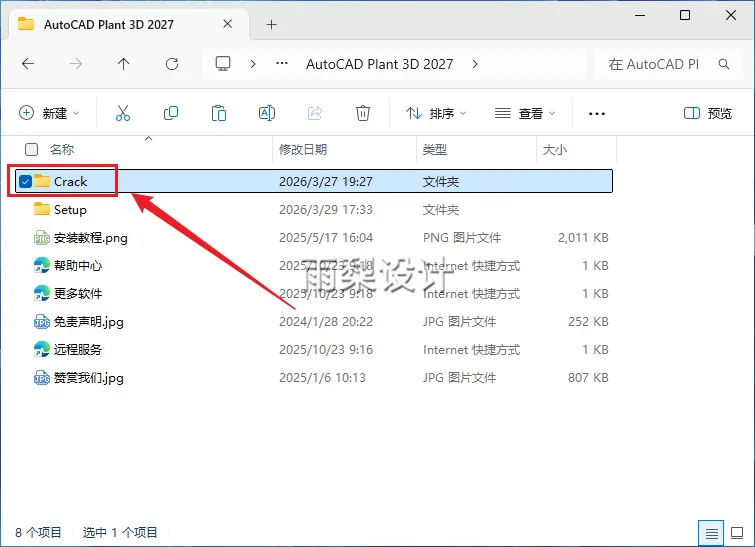Image resolution: width=755 pixels, height=547 pixels.
Task: Open the 新建 dropdown menu
Action: pyautogui.click(x=49, y=113)
